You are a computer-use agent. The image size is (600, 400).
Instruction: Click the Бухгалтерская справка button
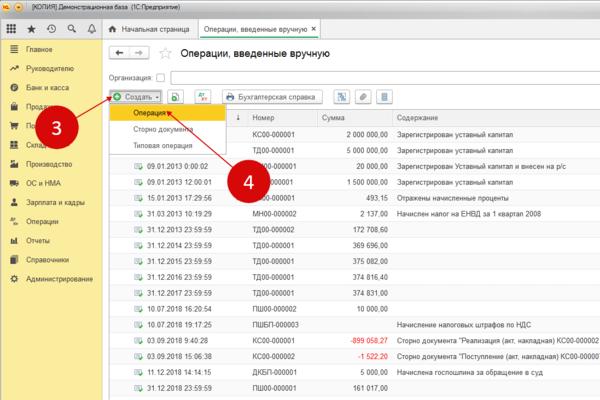[272, 97]
